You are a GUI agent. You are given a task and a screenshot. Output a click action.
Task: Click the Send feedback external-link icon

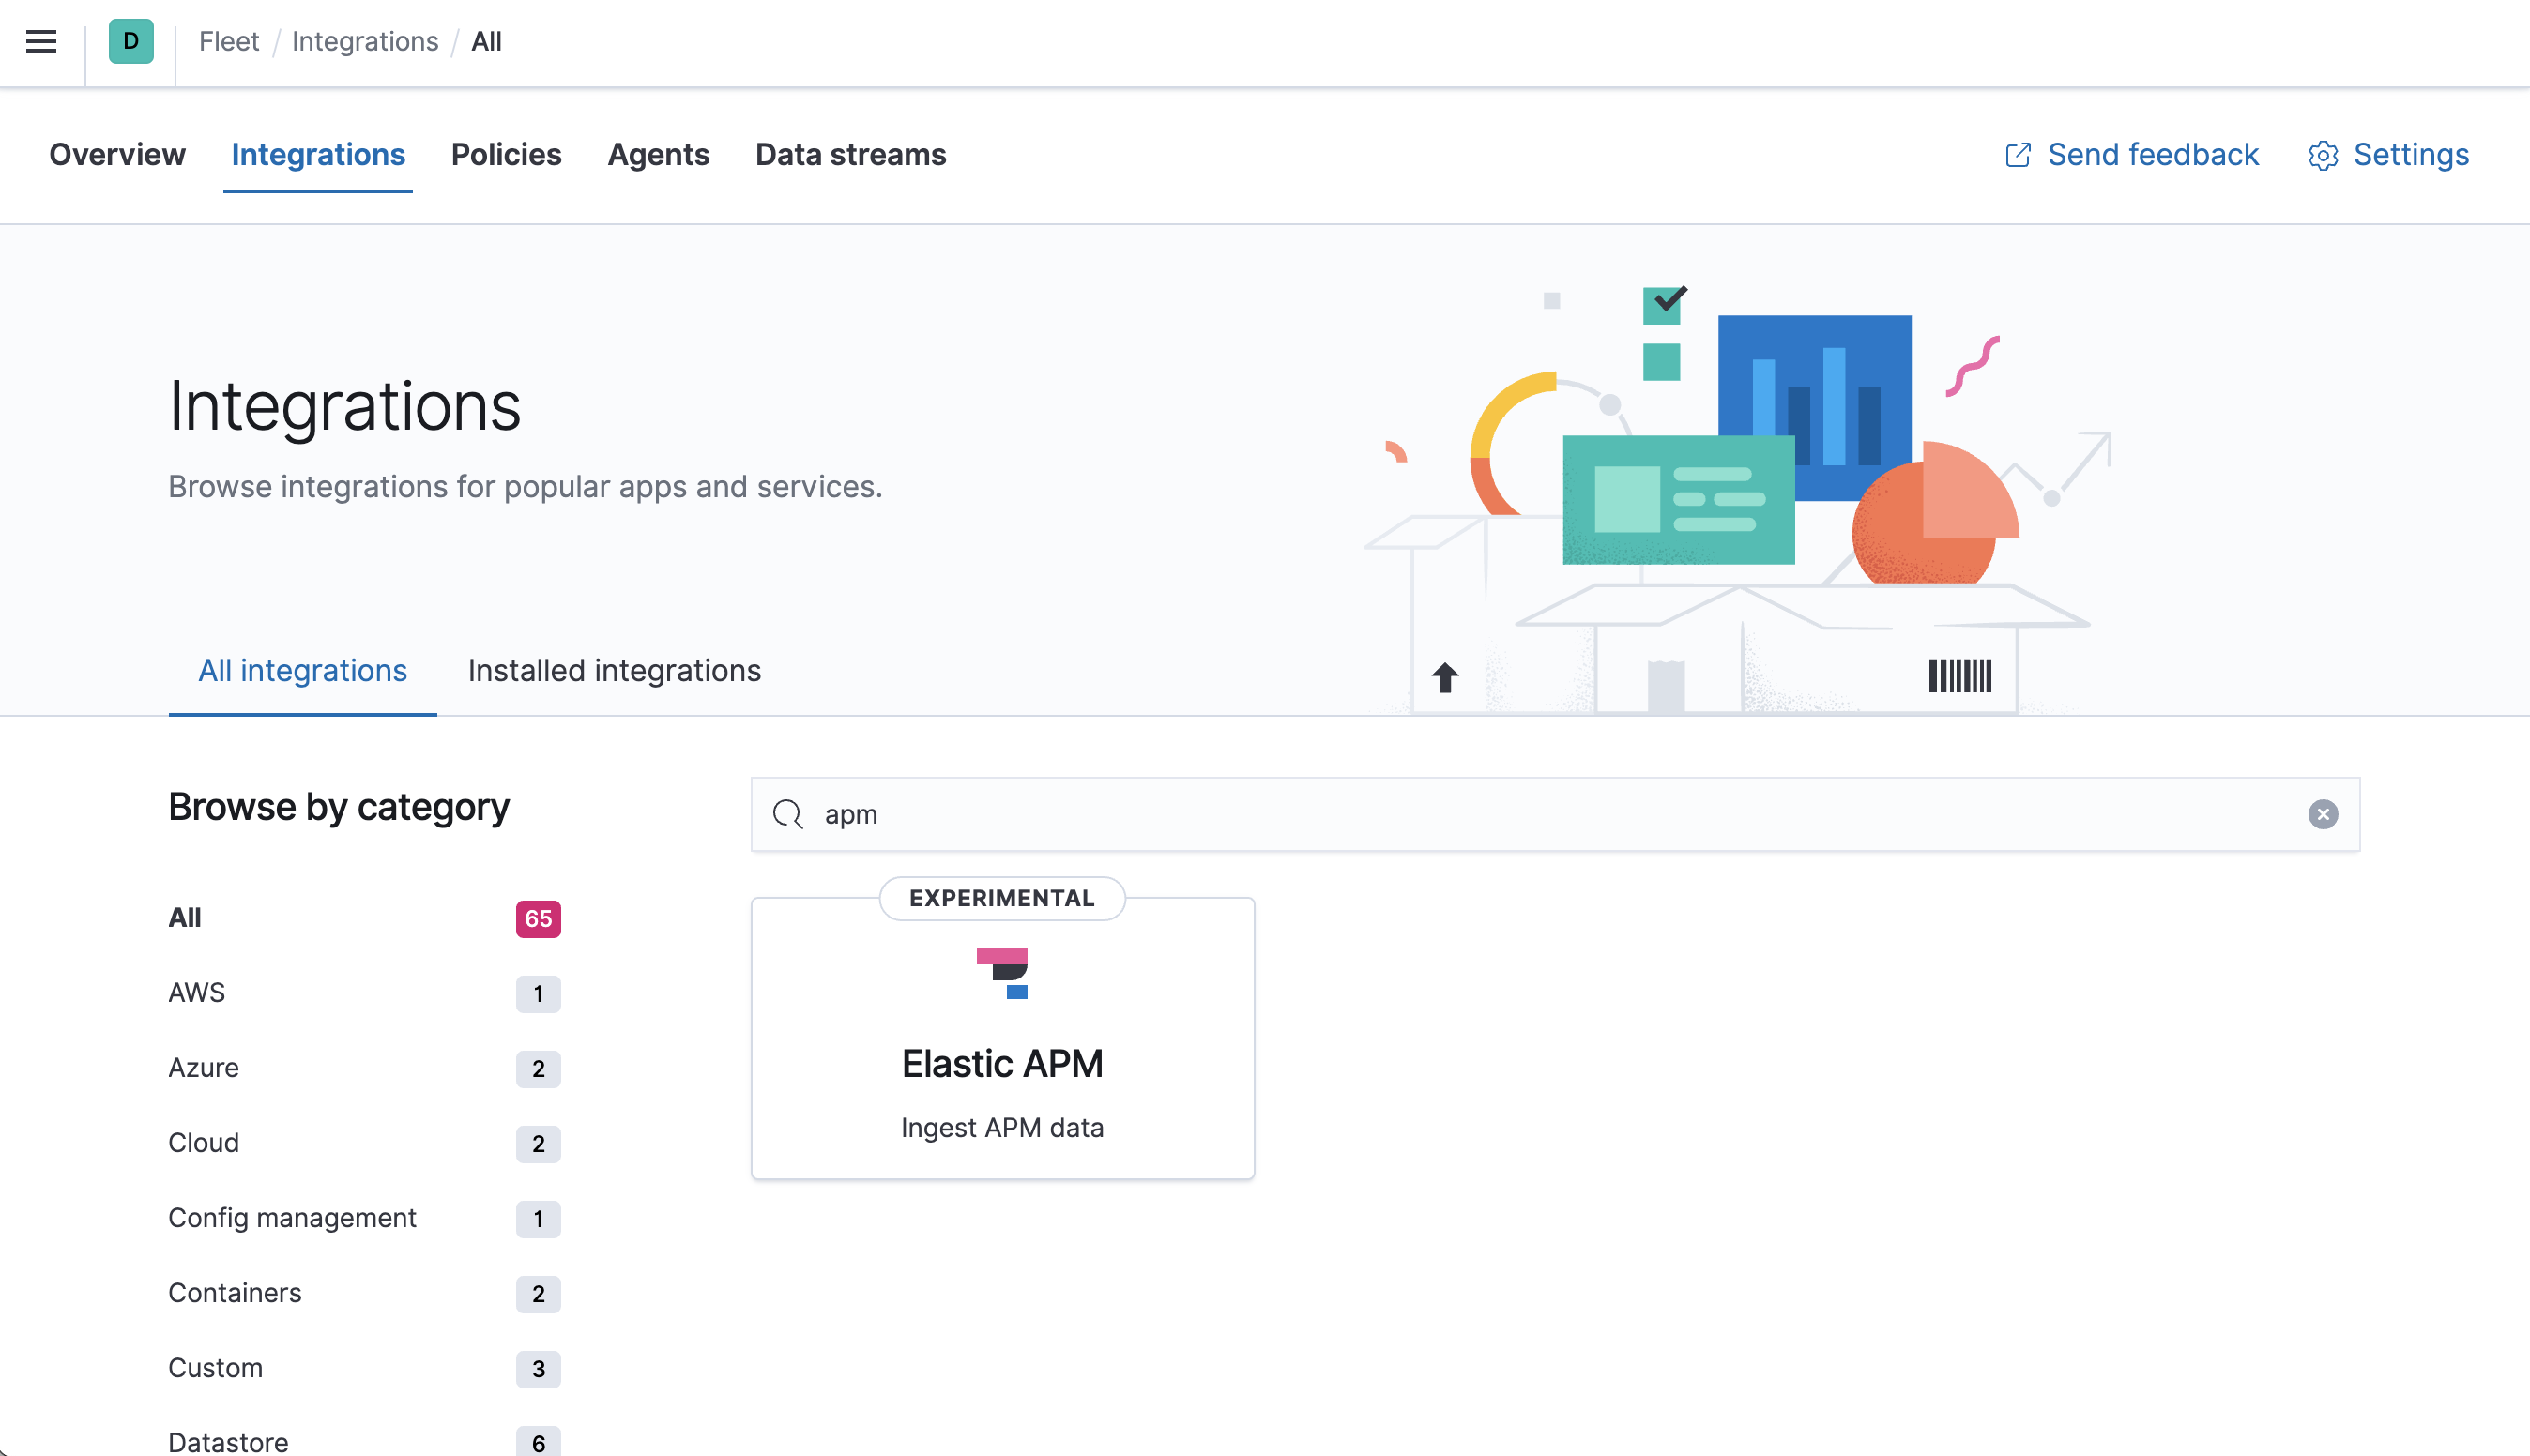coord(2018,155)
